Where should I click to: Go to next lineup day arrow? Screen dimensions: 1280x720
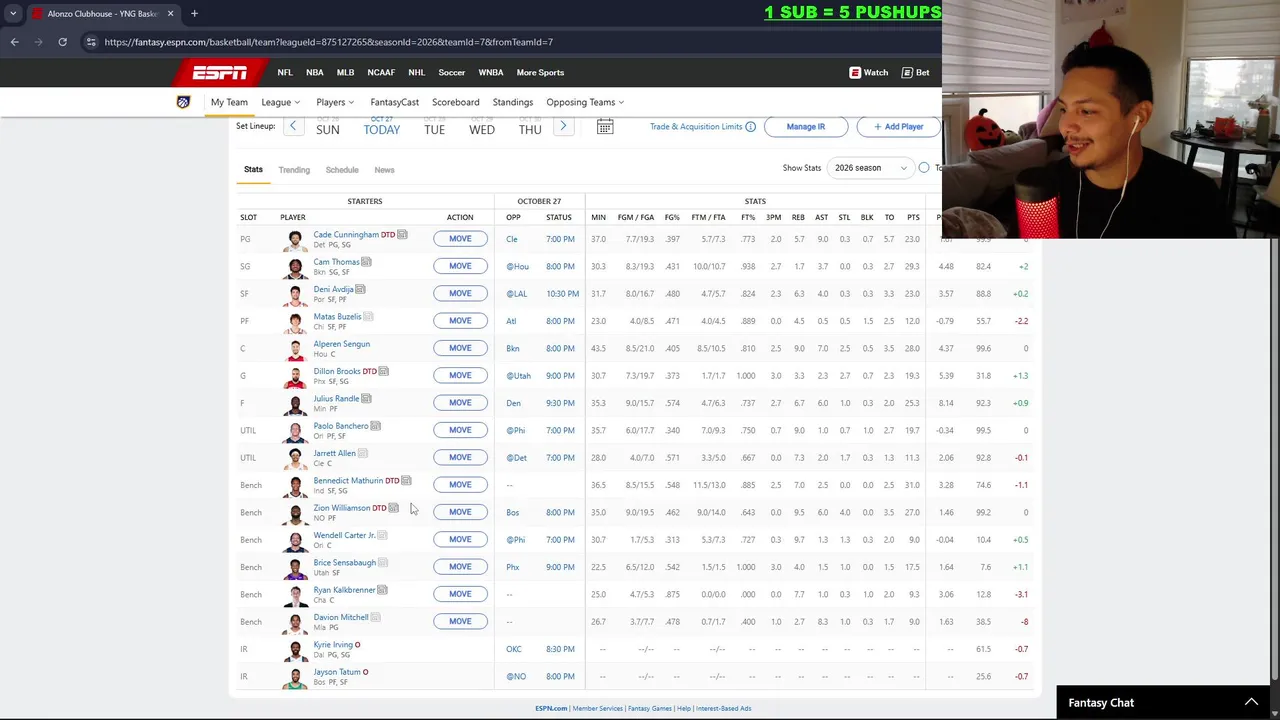point(563,126)
